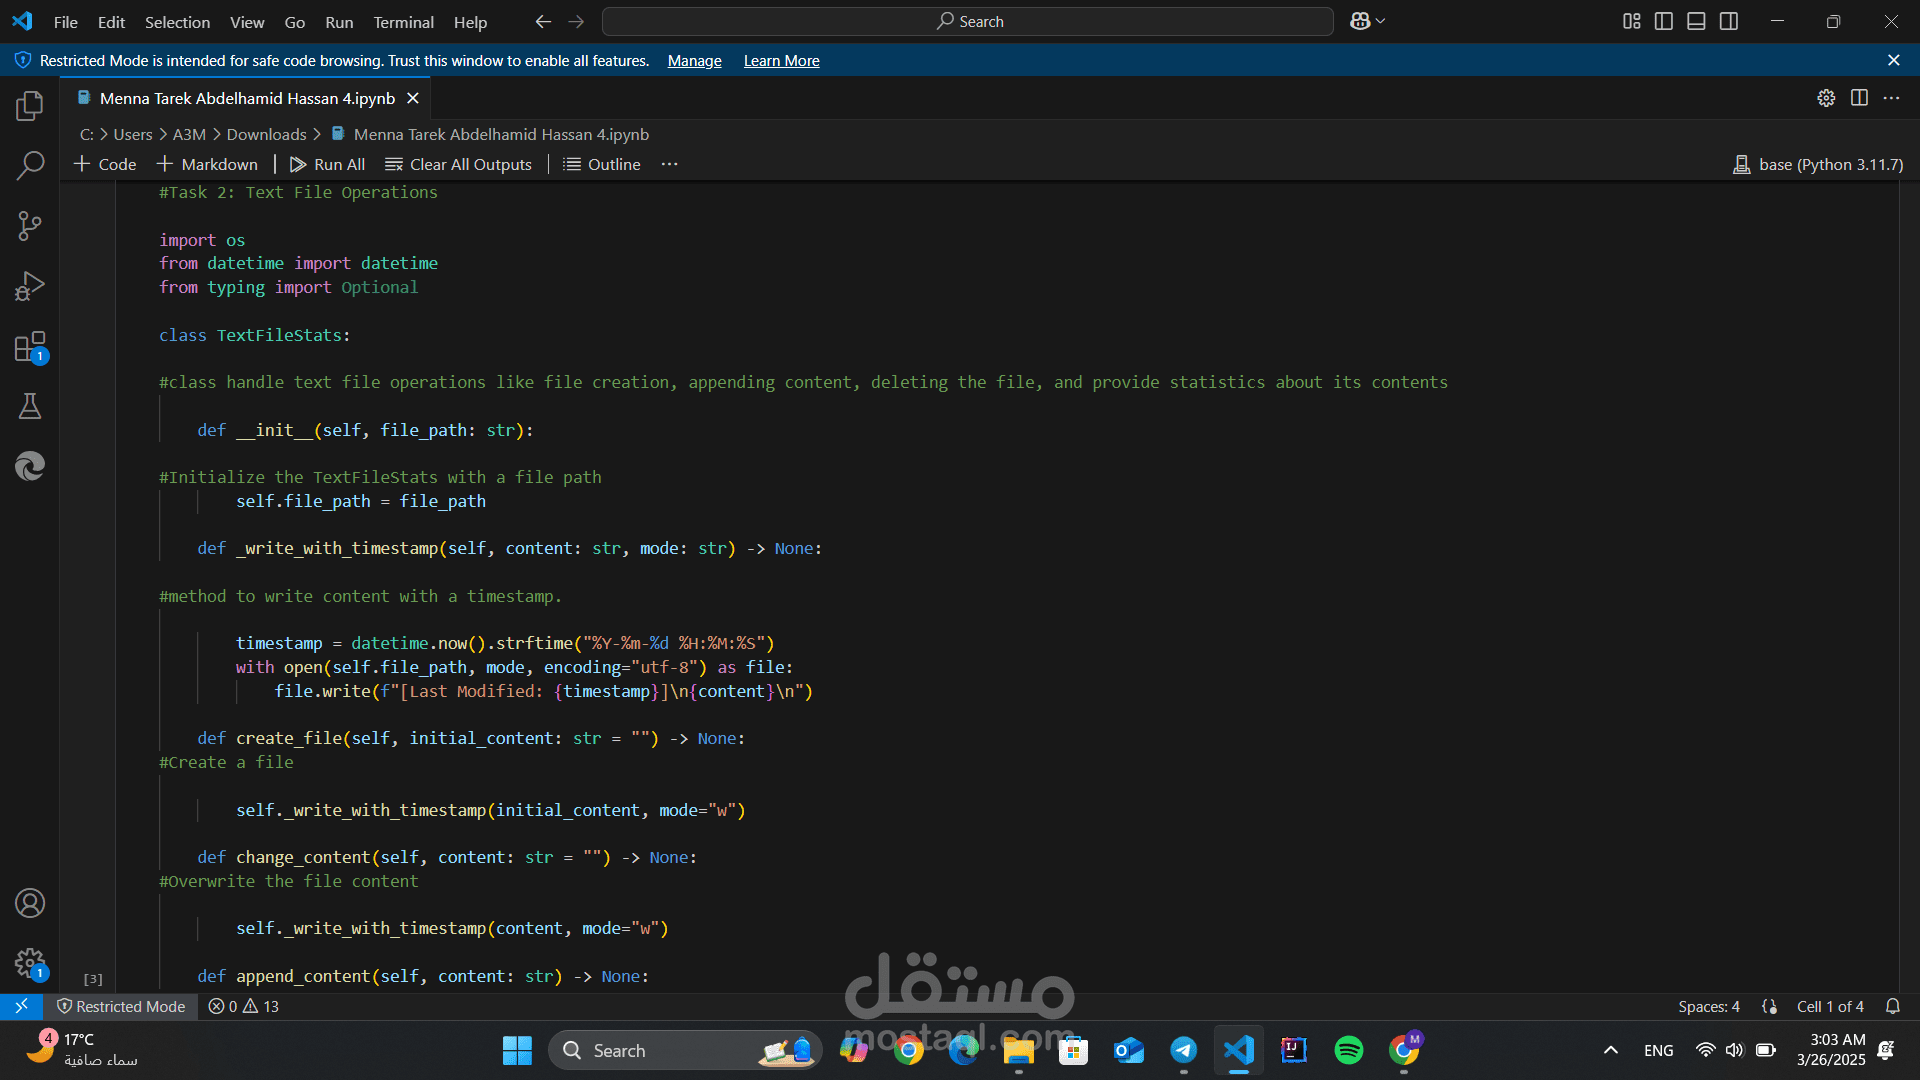
Task: Open the Accounts icon near bottom left
Action: pyautogui.click(x=30, y=902)
